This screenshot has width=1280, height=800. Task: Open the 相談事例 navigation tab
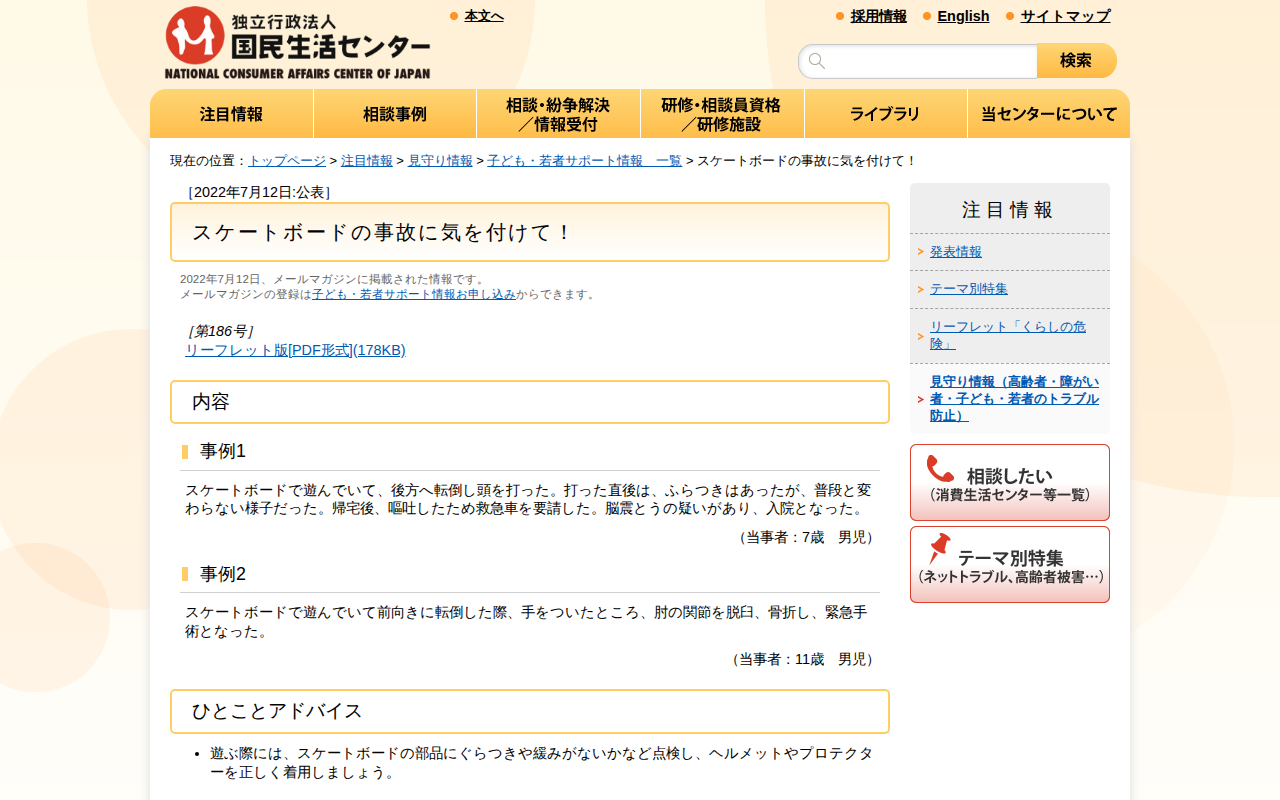395,114
